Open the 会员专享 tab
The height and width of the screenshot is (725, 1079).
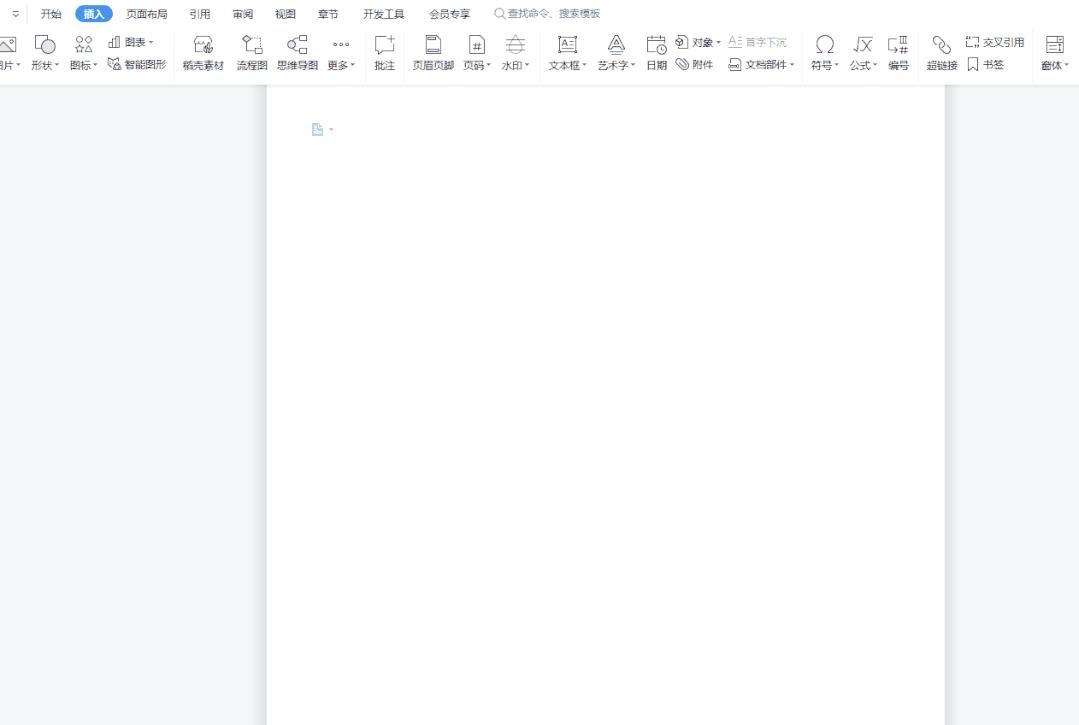(x=450, y=14)
